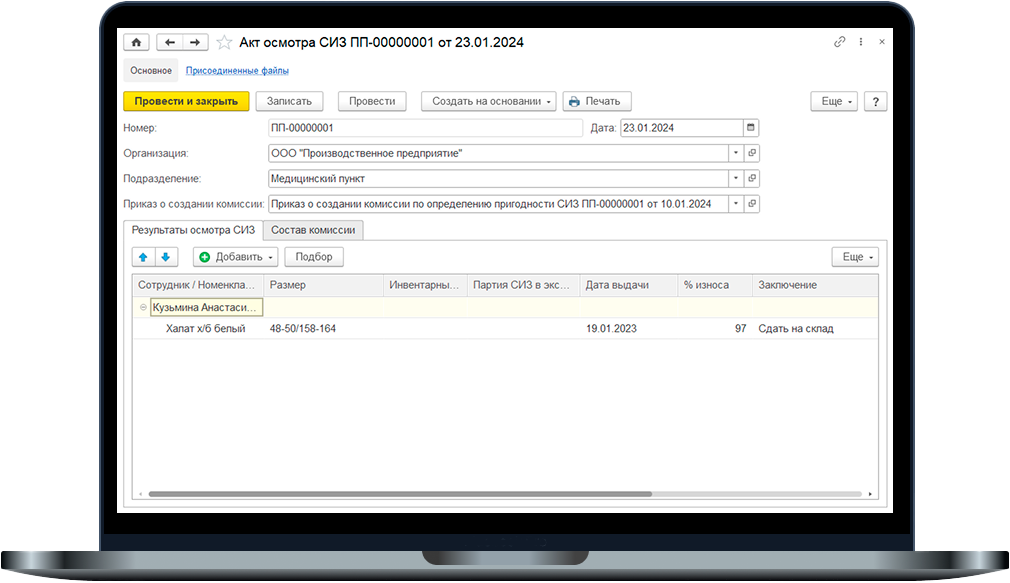Open the Создать на основании dropdown
This screenshot has width=1010, height=583.
tap(489, 101)
